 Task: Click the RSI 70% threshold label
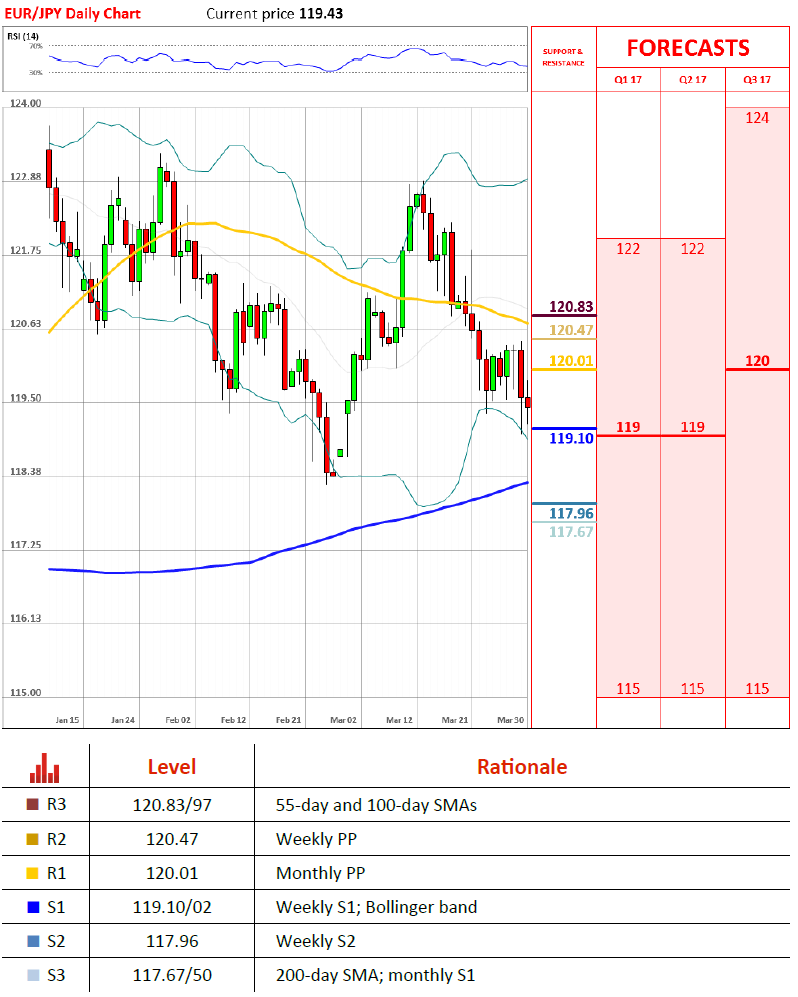(36, 46)
